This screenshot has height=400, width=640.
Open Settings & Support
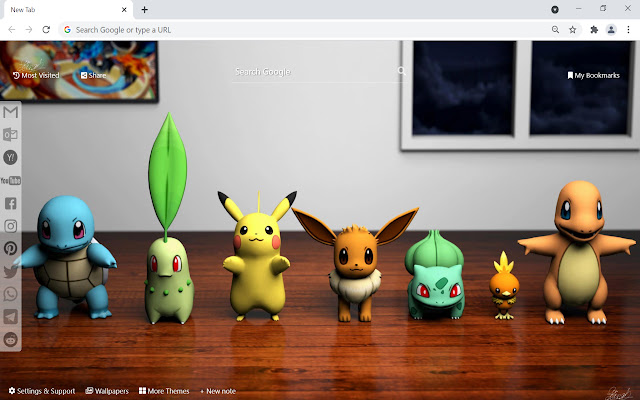pyautogui.click(x=42, y=391)
